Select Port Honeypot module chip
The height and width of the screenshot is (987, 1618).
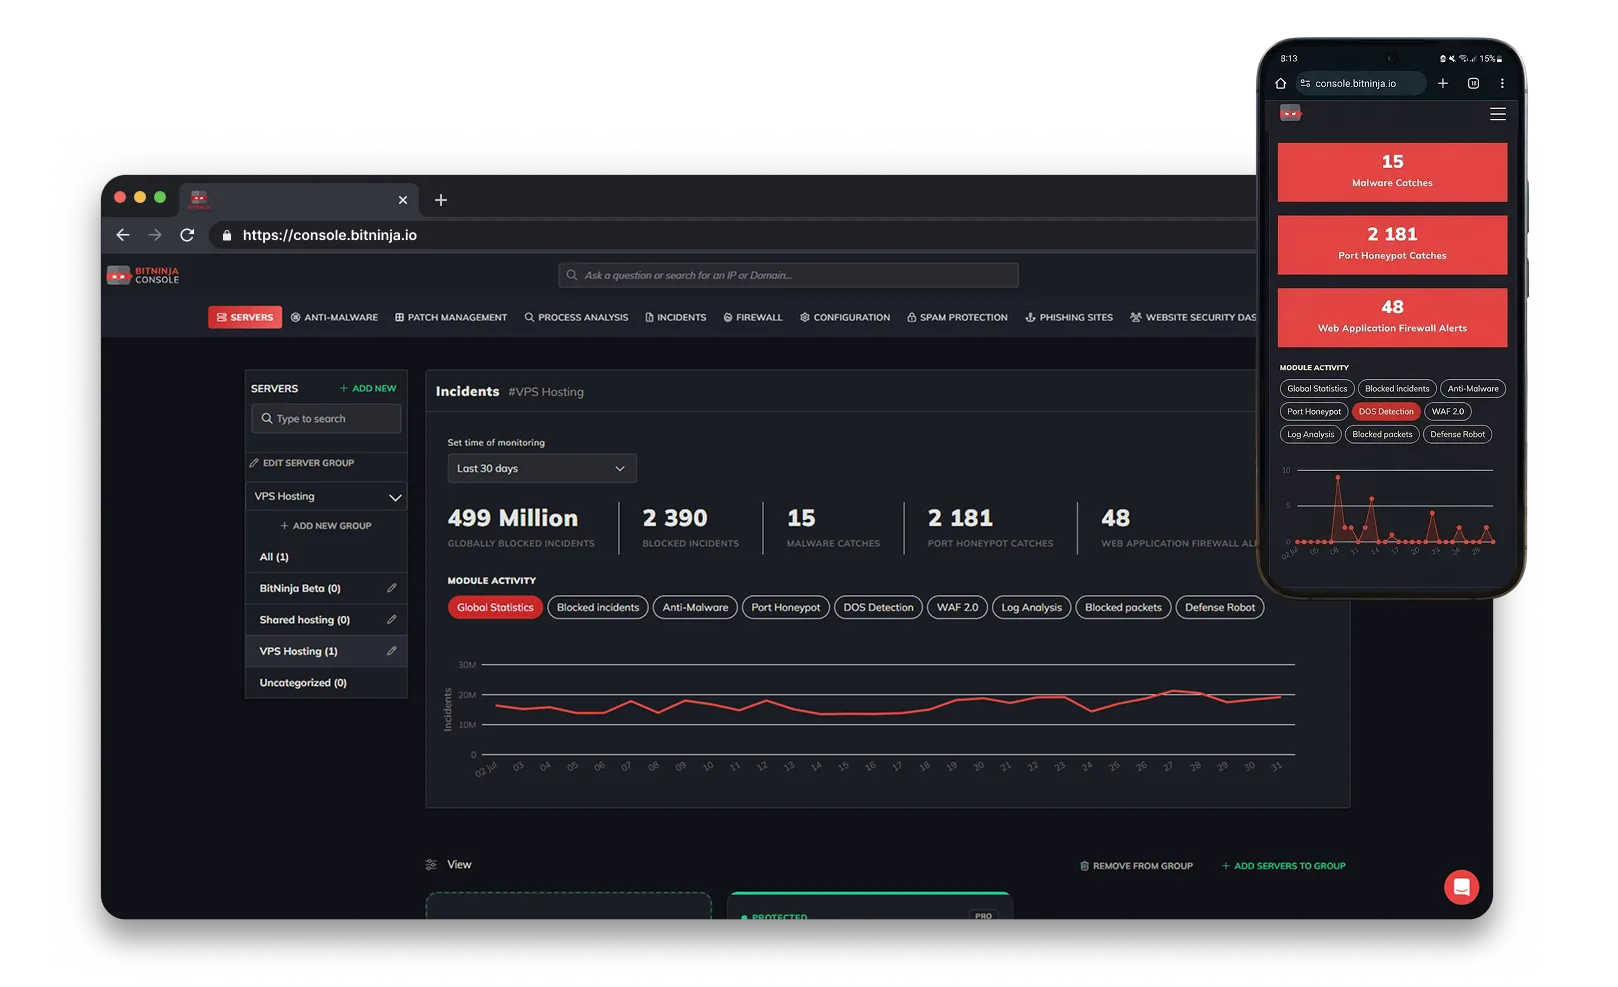[786, 607]
